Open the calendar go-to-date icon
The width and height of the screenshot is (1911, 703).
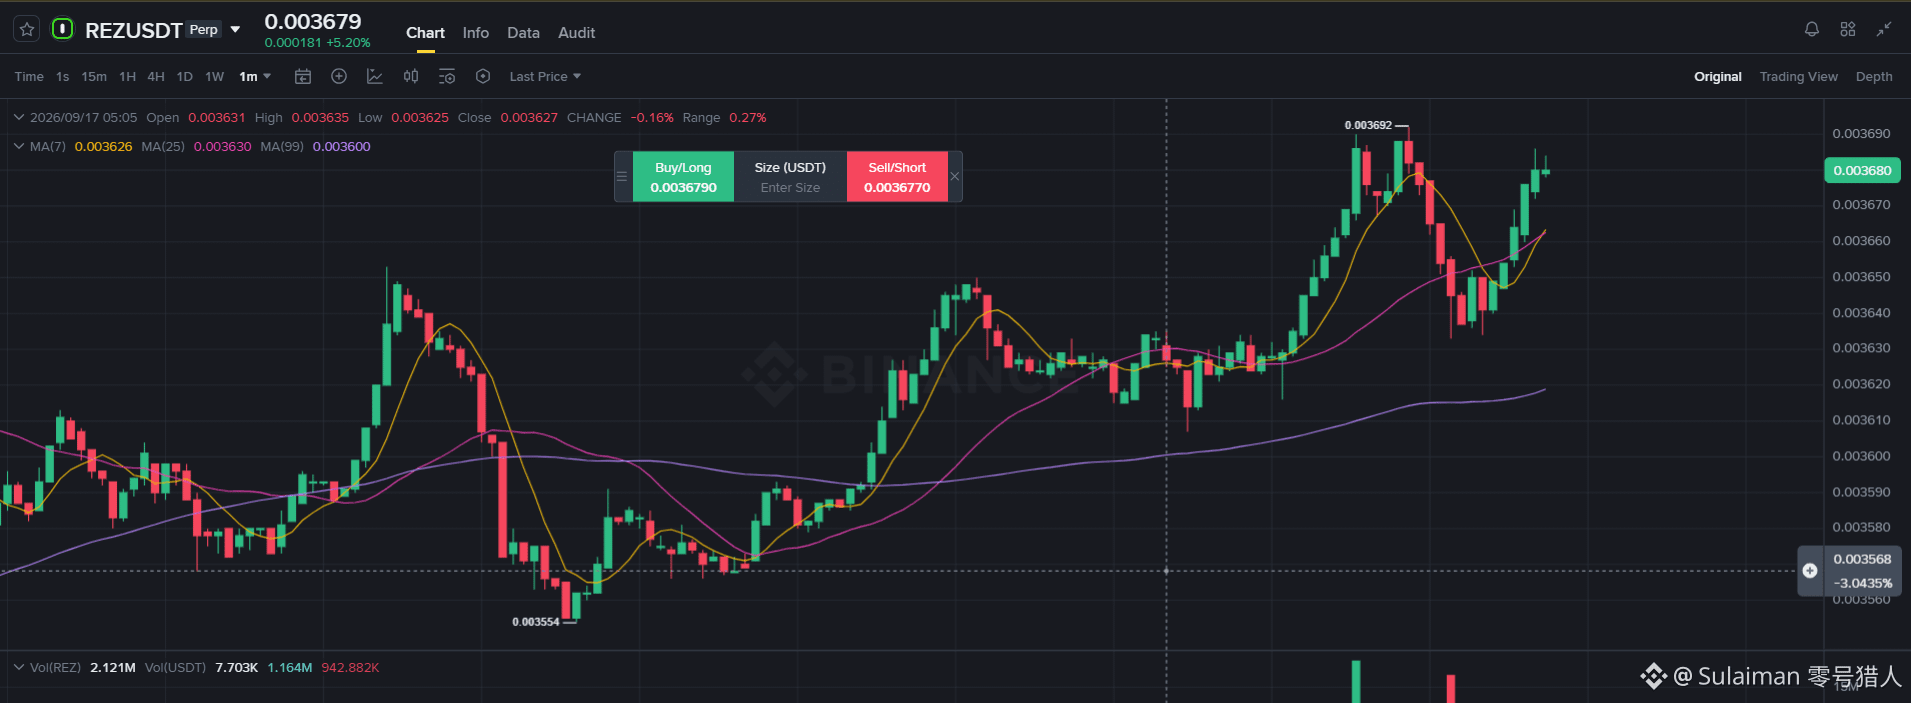(303, 76)
